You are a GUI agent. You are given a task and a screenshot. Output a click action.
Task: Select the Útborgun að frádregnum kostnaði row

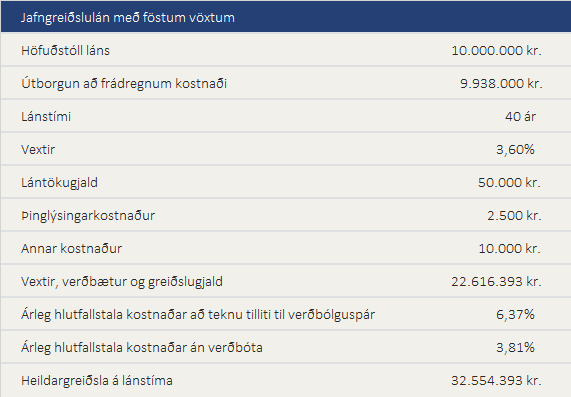[x=286, y=83]
